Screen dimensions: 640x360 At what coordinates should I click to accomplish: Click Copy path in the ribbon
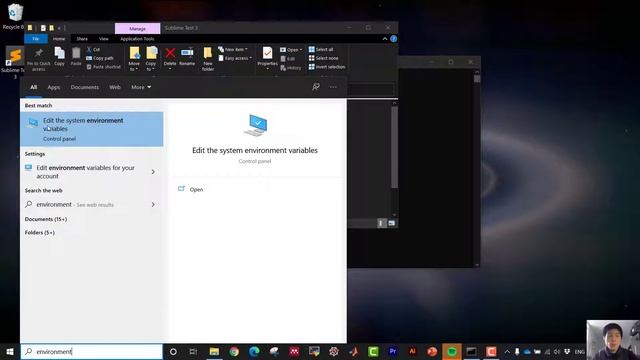tap(100, 58)
